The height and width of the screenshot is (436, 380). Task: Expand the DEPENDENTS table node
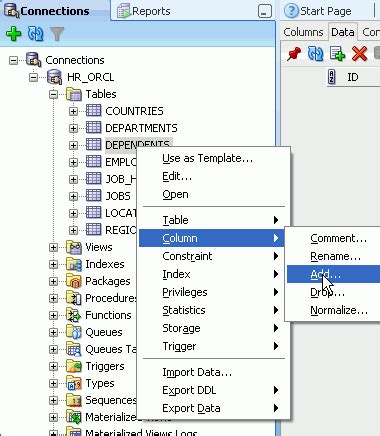coord(73,145)
